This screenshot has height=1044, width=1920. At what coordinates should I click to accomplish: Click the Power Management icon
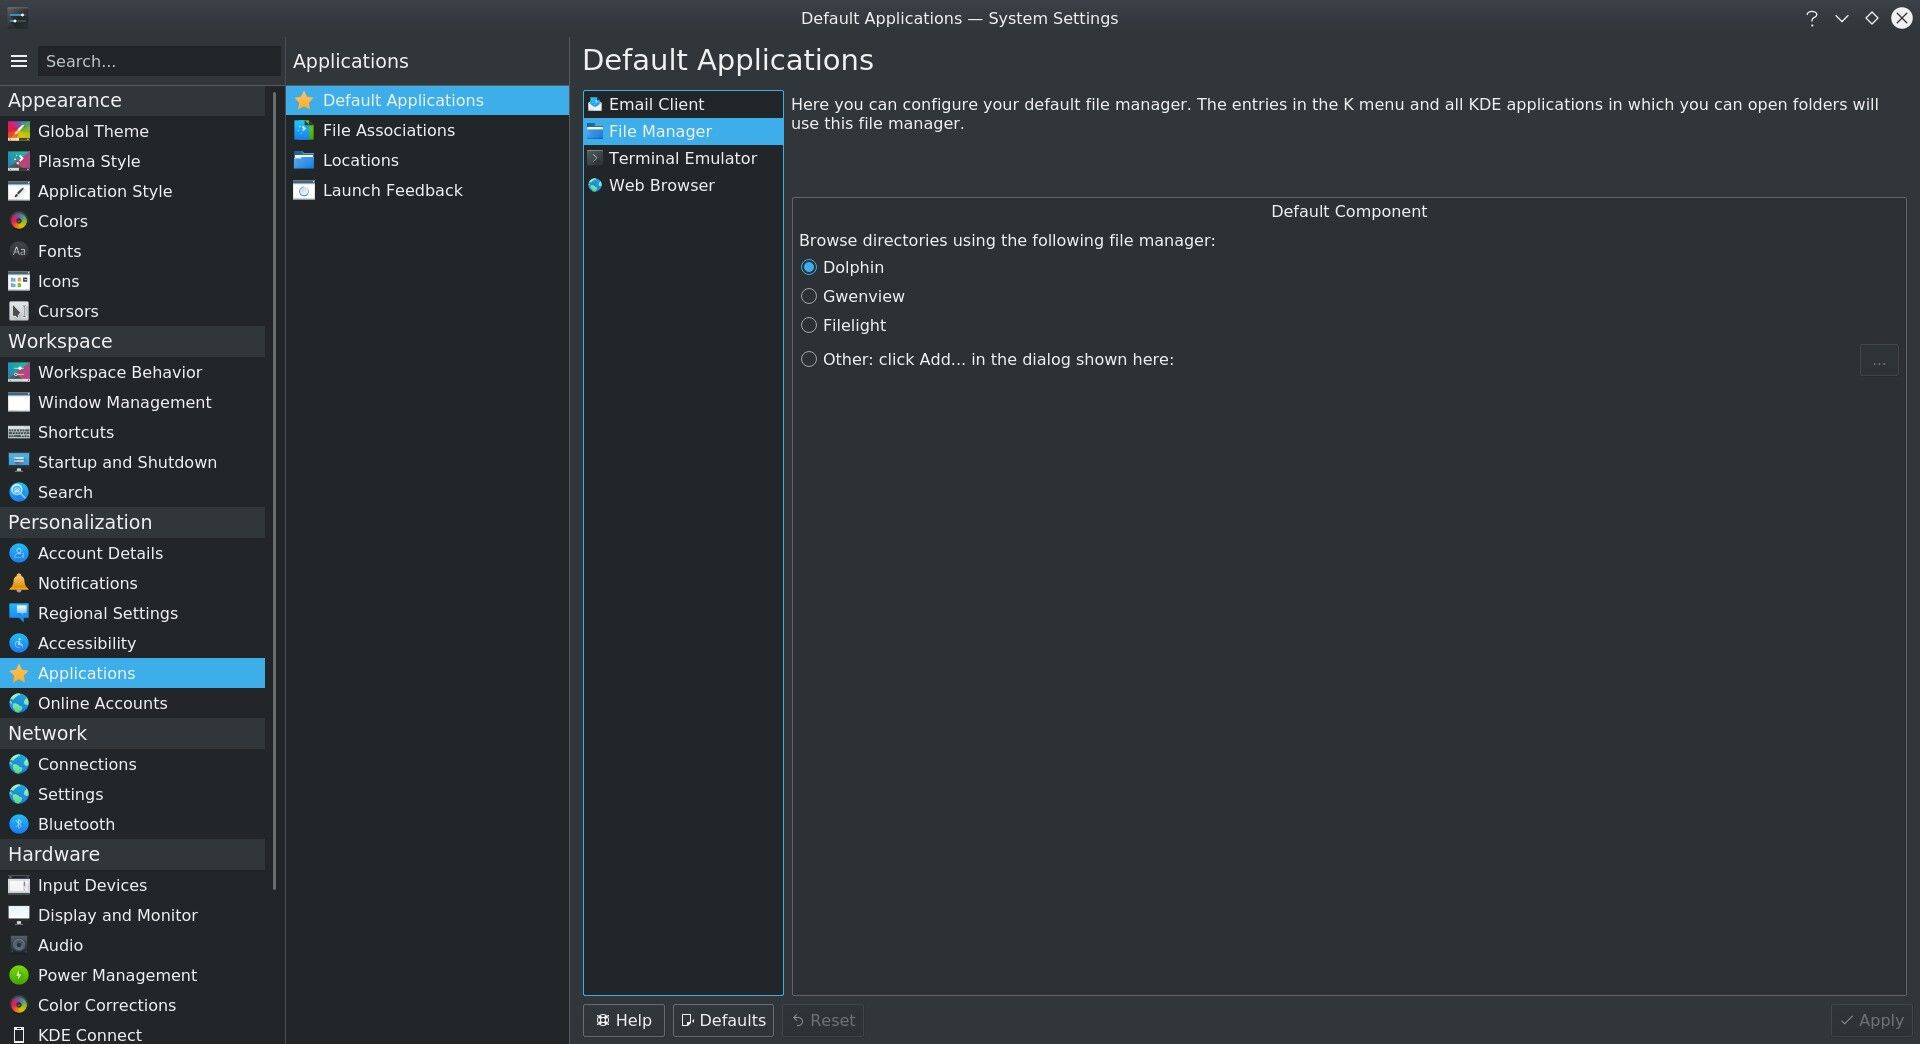(19, 975)
